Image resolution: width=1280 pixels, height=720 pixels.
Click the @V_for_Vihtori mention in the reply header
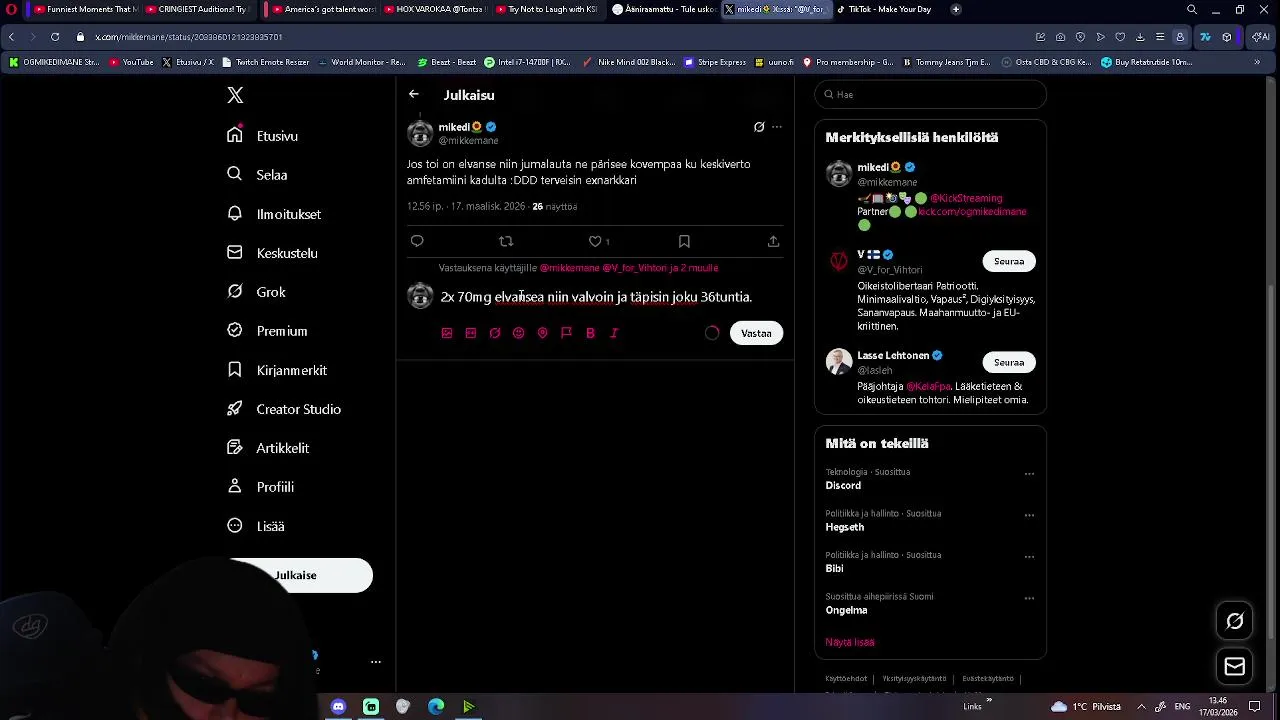coord(634,268)
